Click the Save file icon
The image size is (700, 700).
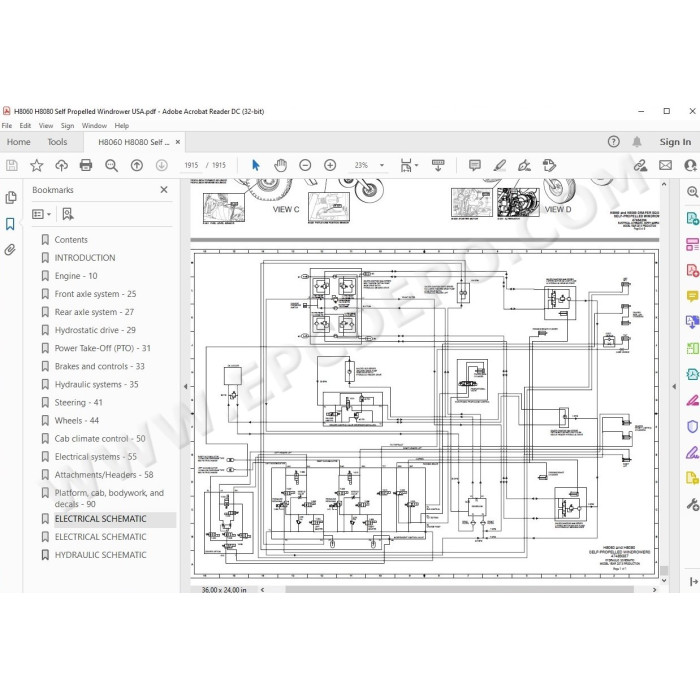point(12,166)
